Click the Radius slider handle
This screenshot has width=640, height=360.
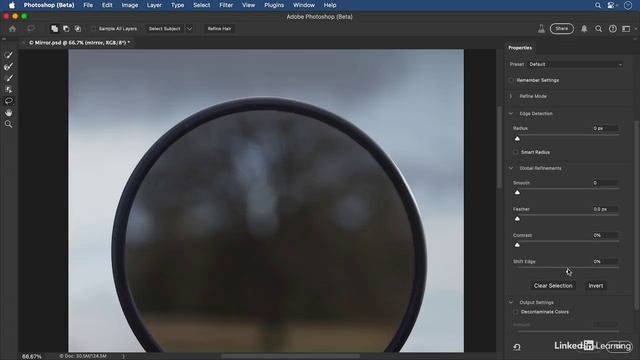pyautogui.click(x=517, y=139)
